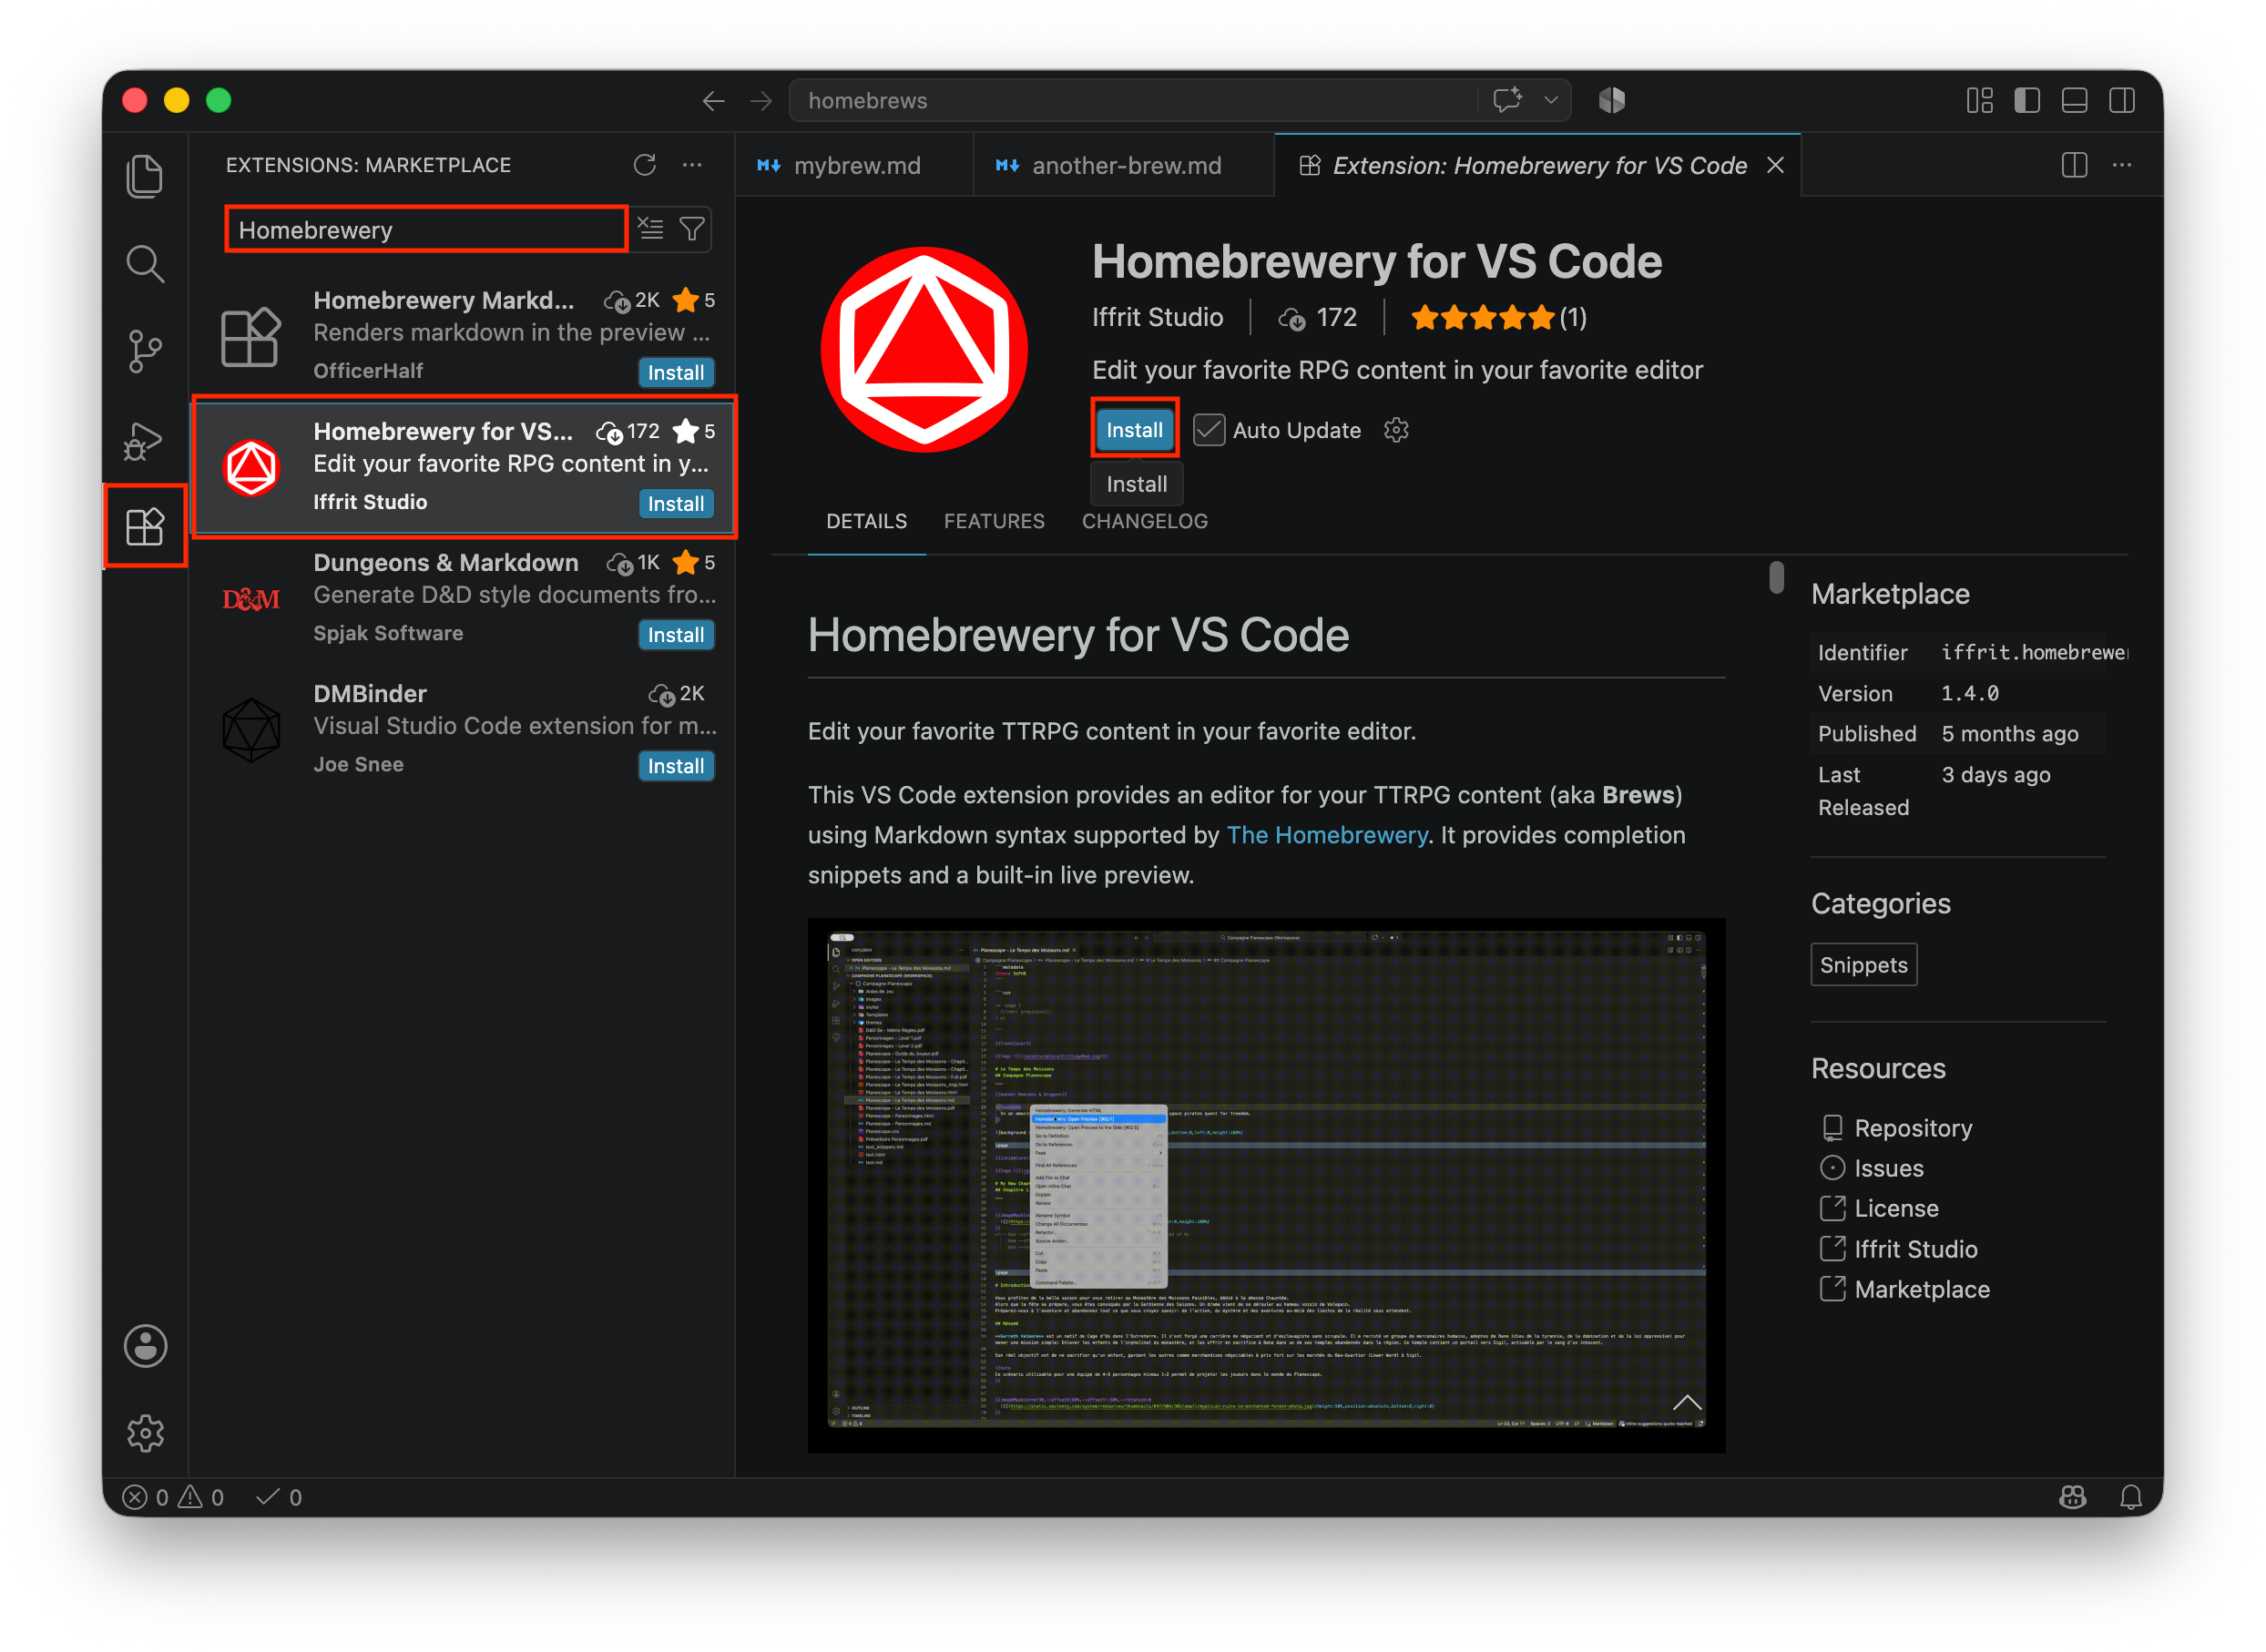Switch to the another-brew.md tab

(x=1123, y=166)
